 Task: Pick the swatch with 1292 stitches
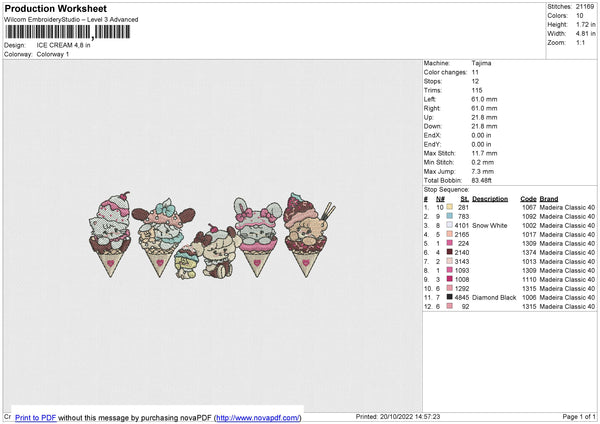(450, 288)
